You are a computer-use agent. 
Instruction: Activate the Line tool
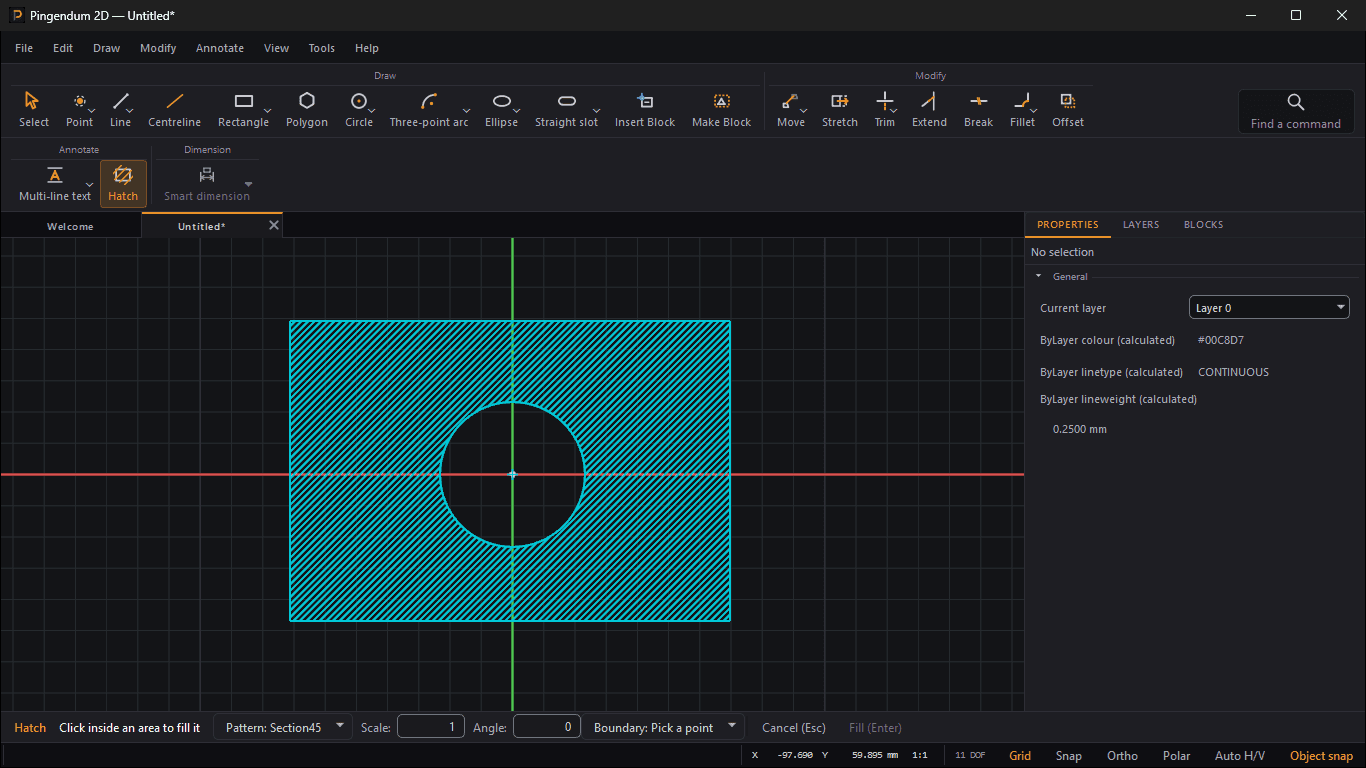point(120,110)
